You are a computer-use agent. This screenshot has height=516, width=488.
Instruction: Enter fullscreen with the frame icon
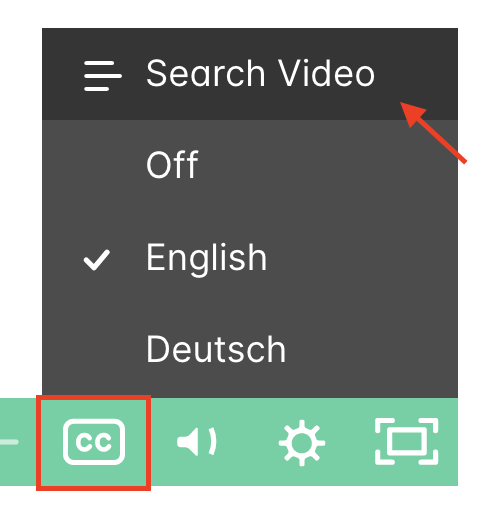406,441
